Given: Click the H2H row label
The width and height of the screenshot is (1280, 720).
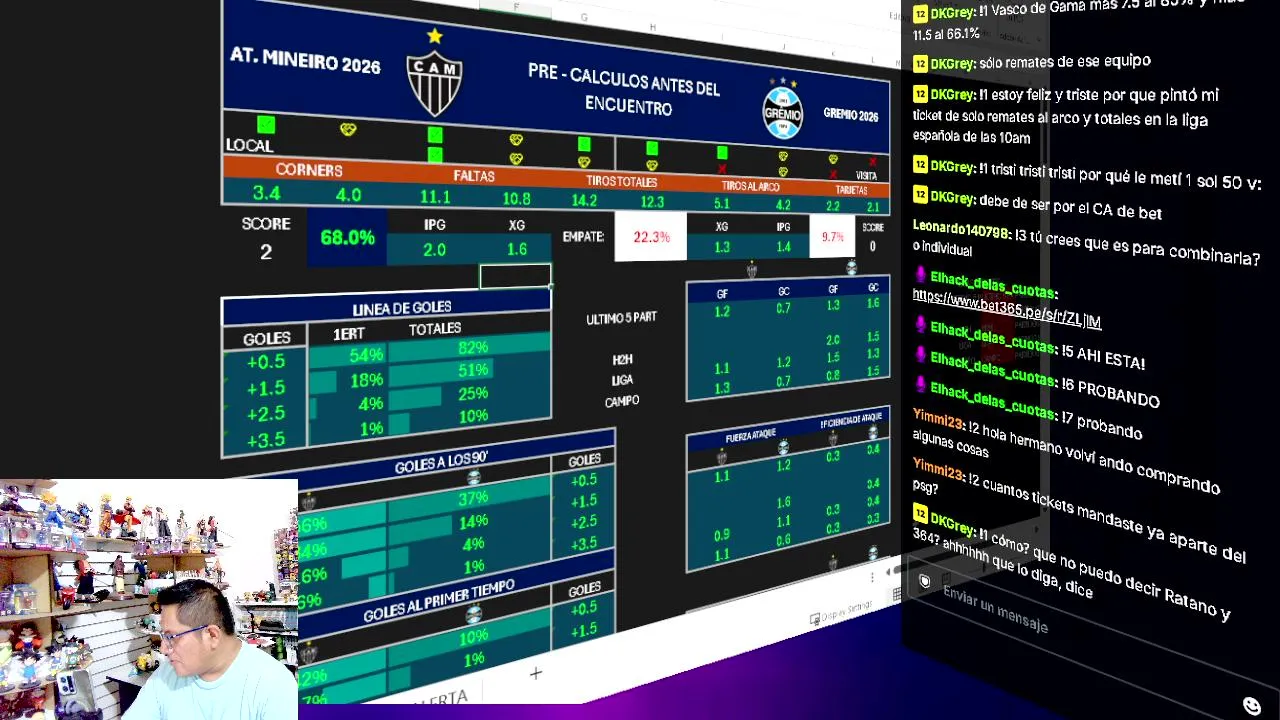Looking at the screenshot, I should pos(622,359).
